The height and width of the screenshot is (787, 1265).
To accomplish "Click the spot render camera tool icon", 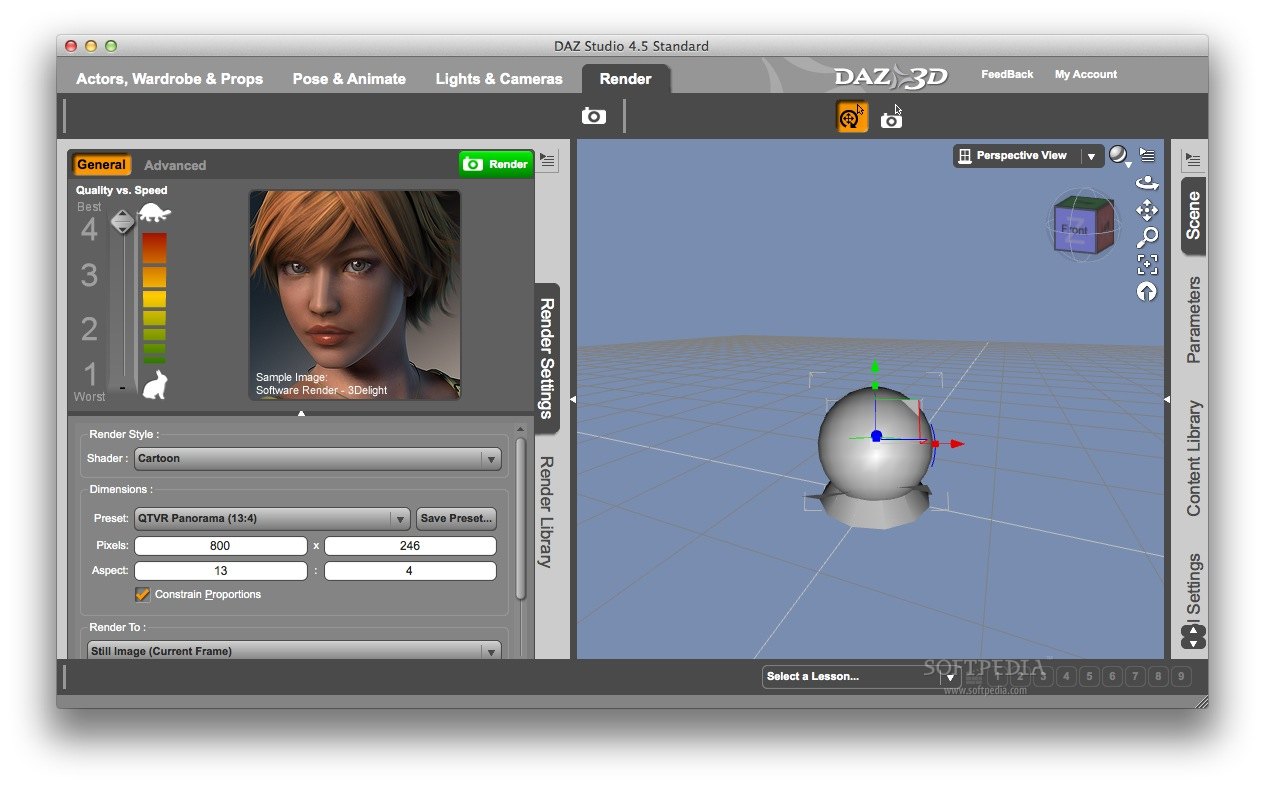I will pos(891,118).
